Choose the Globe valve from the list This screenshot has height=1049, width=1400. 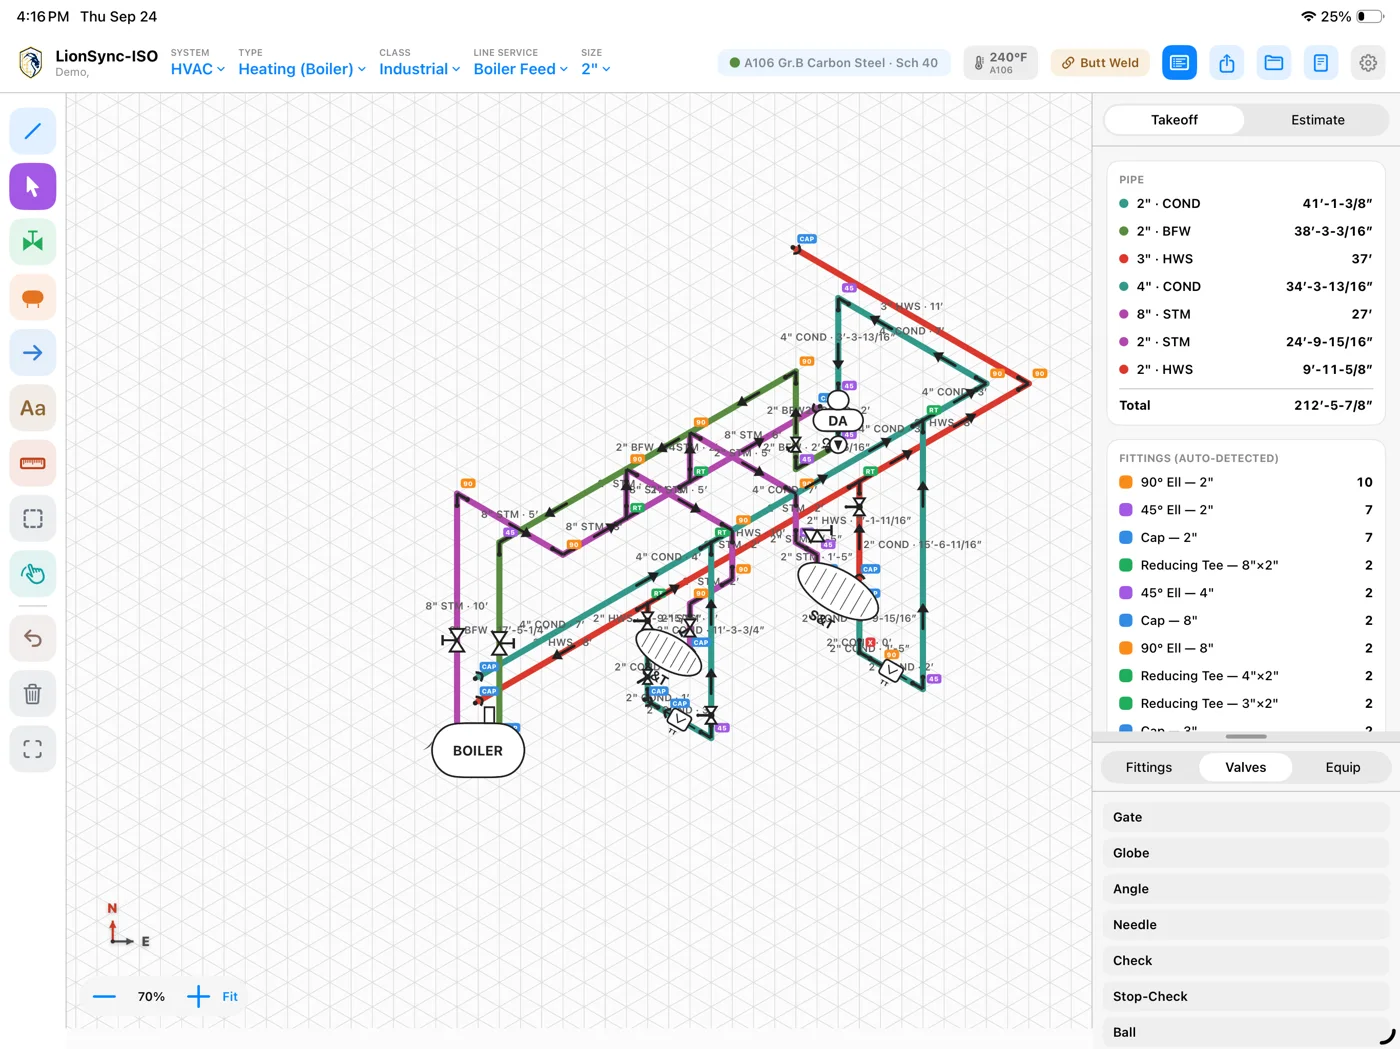(x=1246, y=853)
